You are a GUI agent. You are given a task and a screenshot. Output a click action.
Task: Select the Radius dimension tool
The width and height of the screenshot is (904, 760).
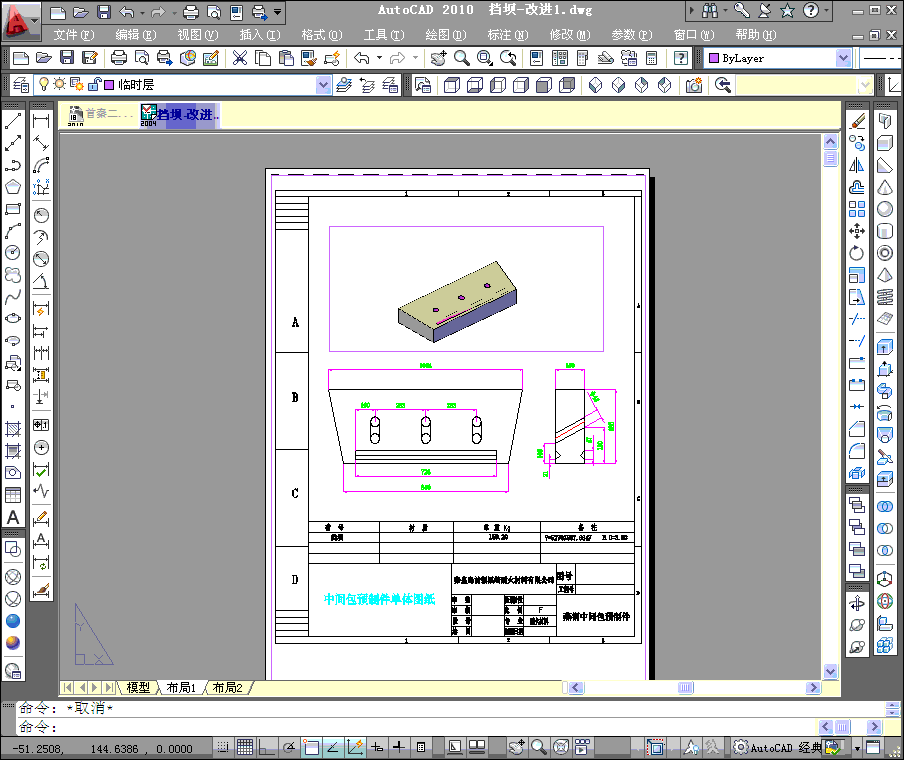tap(41, 215)
